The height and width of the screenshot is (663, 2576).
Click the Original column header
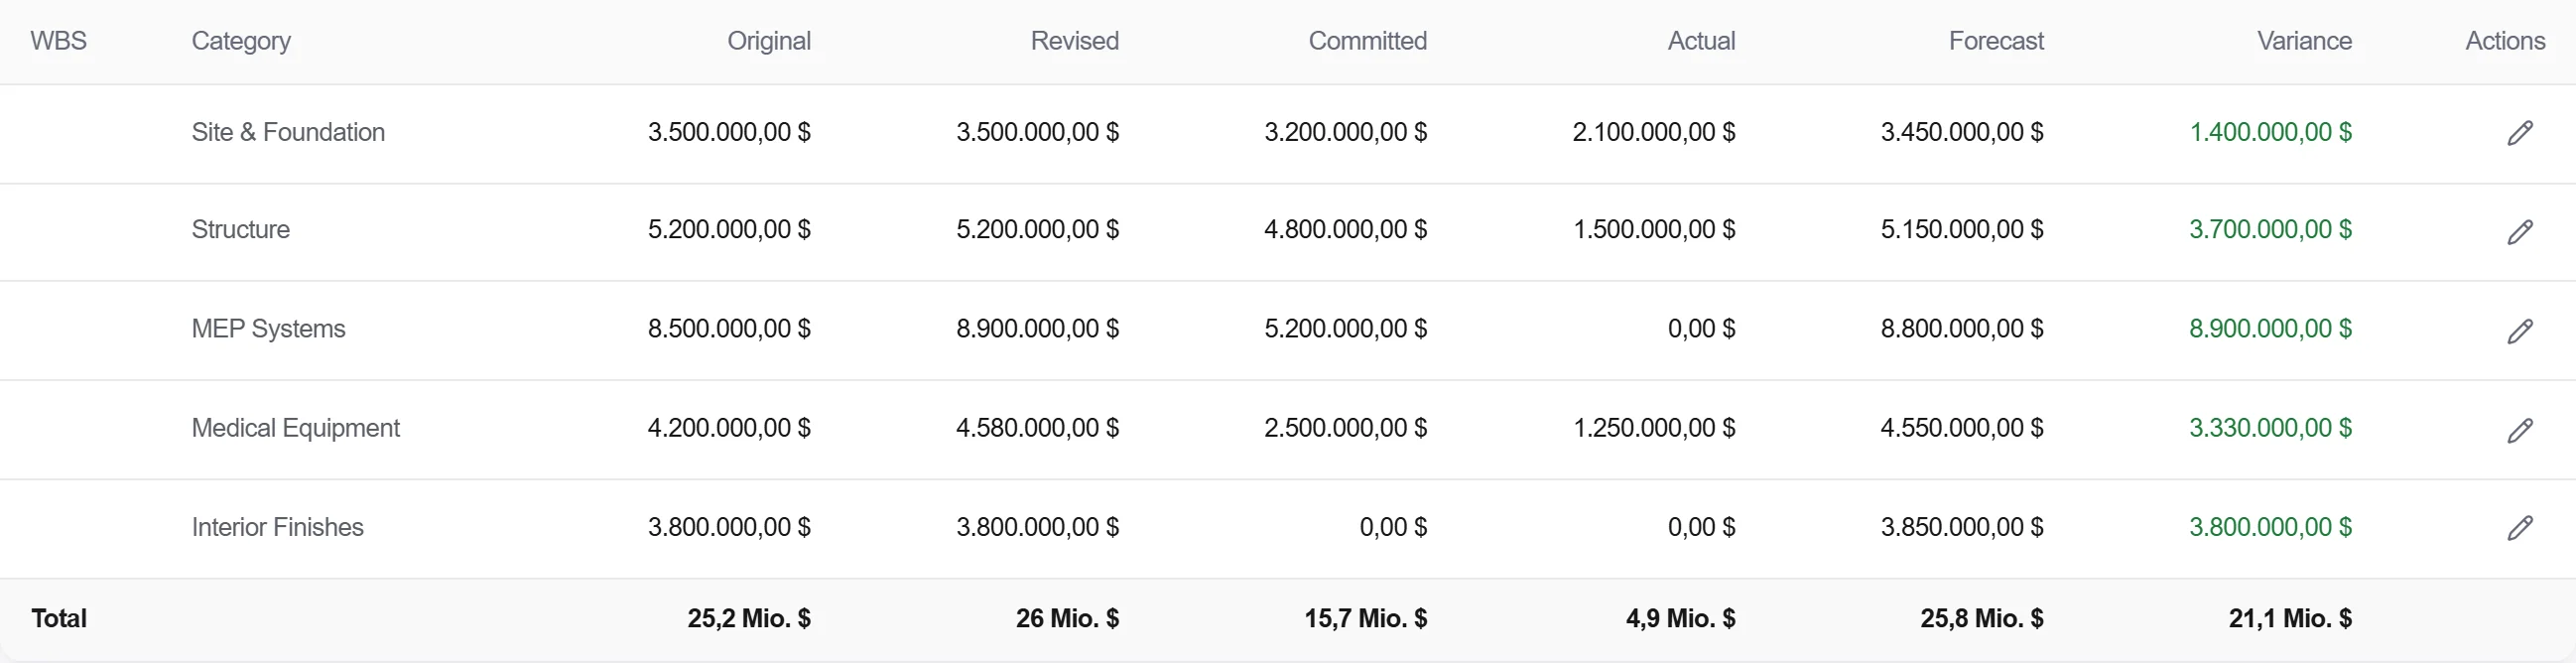pos(768,41)
